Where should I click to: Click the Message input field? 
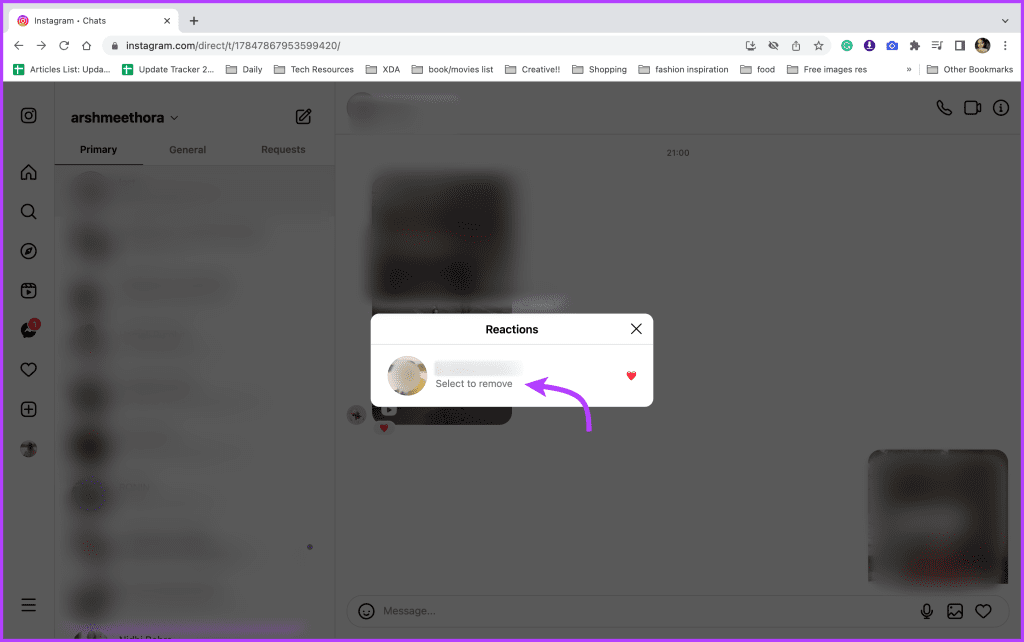pyautogui.click(x=643, y=611)
